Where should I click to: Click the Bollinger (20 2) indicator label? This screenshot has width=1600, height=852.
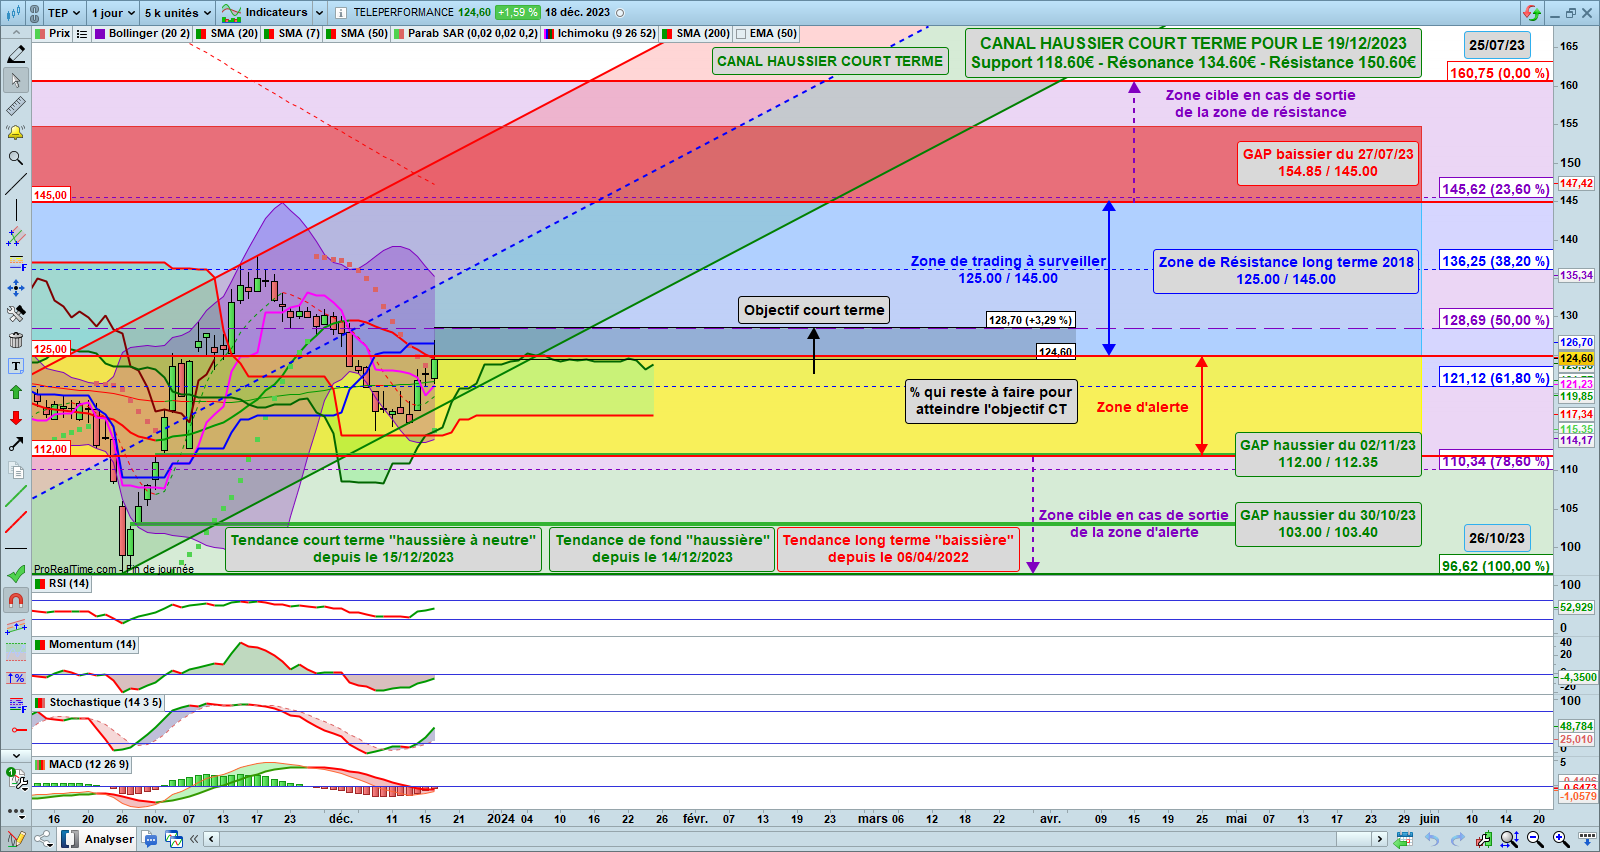(x=142, y=34)
